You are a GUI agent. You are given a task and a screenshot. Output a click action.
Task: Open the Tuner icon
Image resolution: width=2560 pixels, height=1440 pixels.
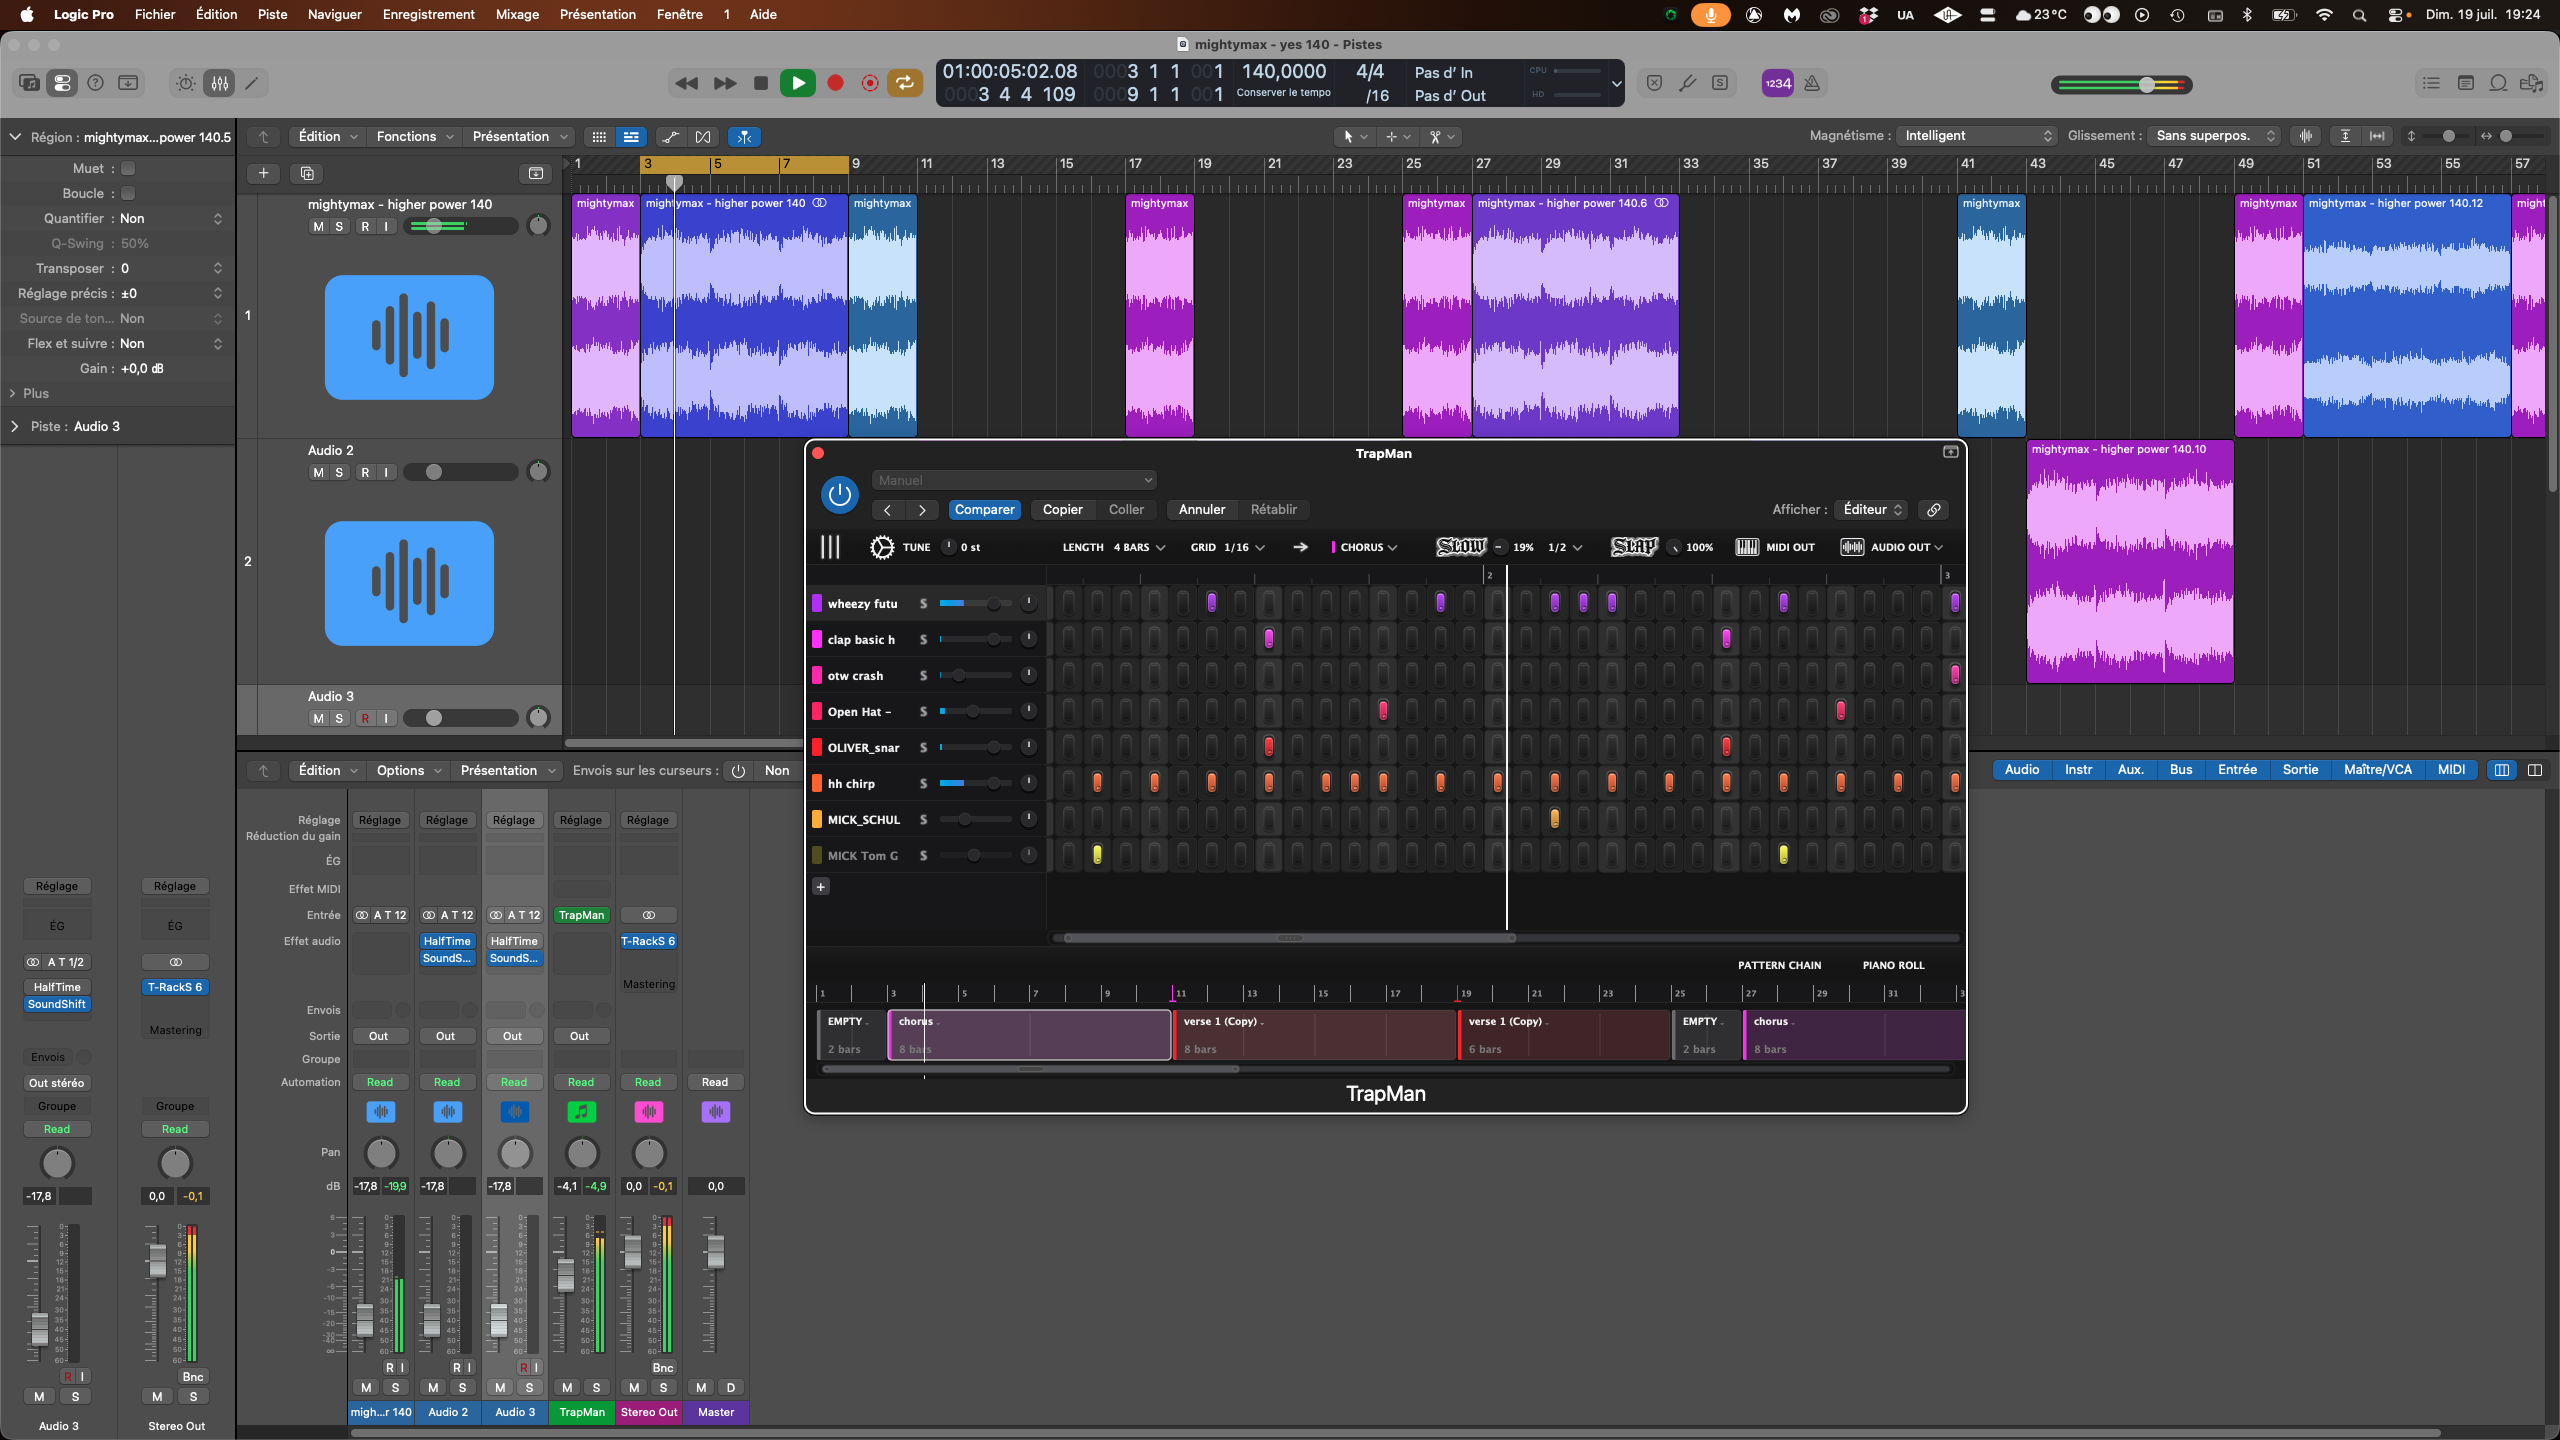tap(1687, 83)
